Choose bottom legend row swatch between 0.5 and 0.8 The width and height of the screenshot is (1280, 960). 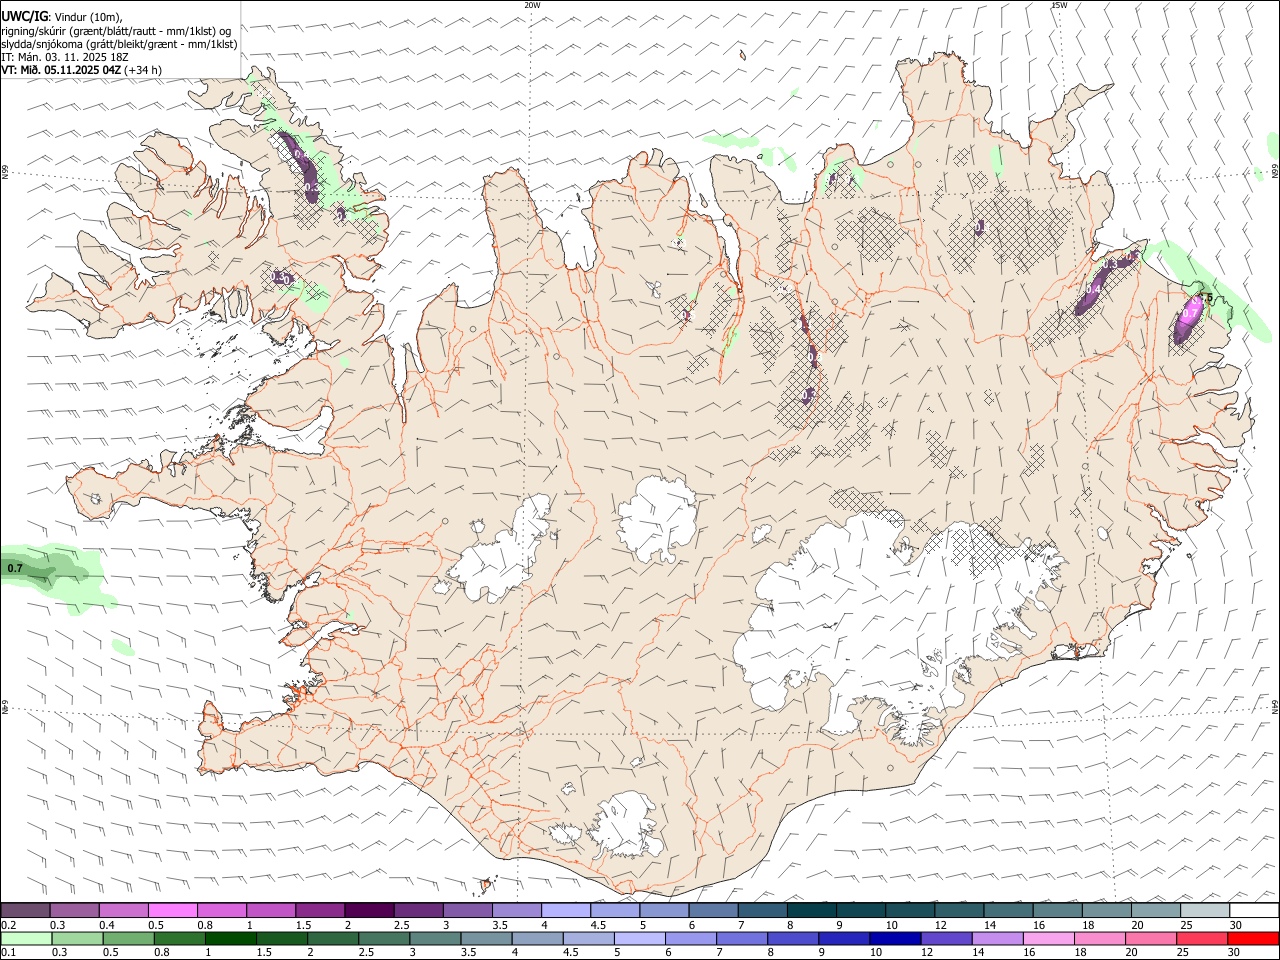(128, 938)
